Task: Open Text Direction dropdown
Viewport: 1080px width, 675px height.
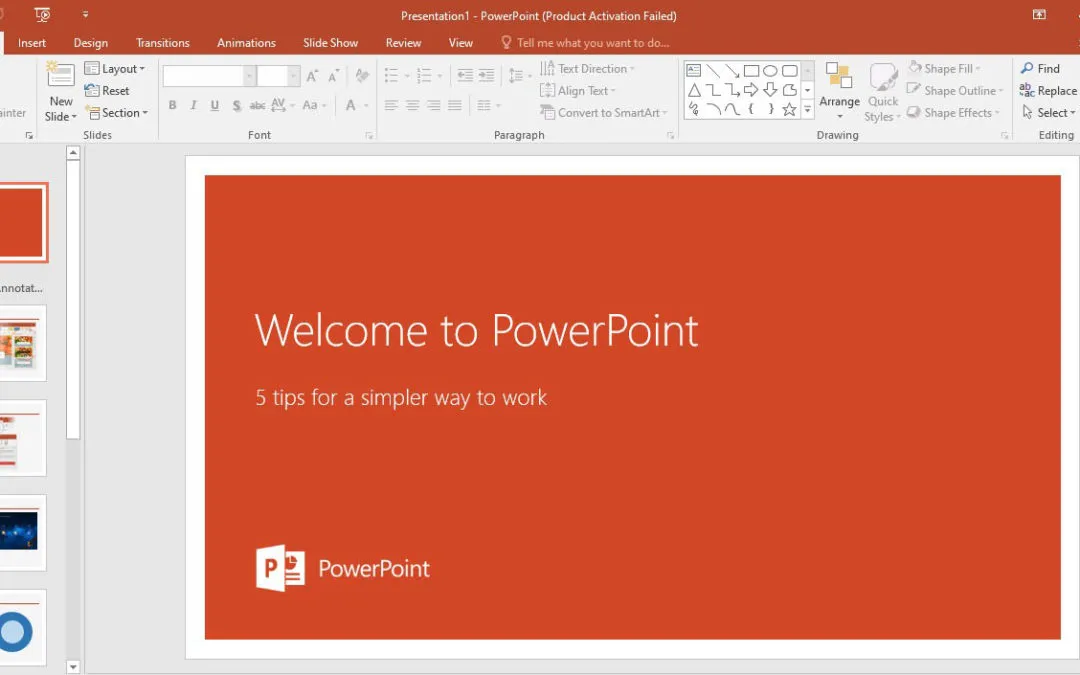Action: (587, 68)
